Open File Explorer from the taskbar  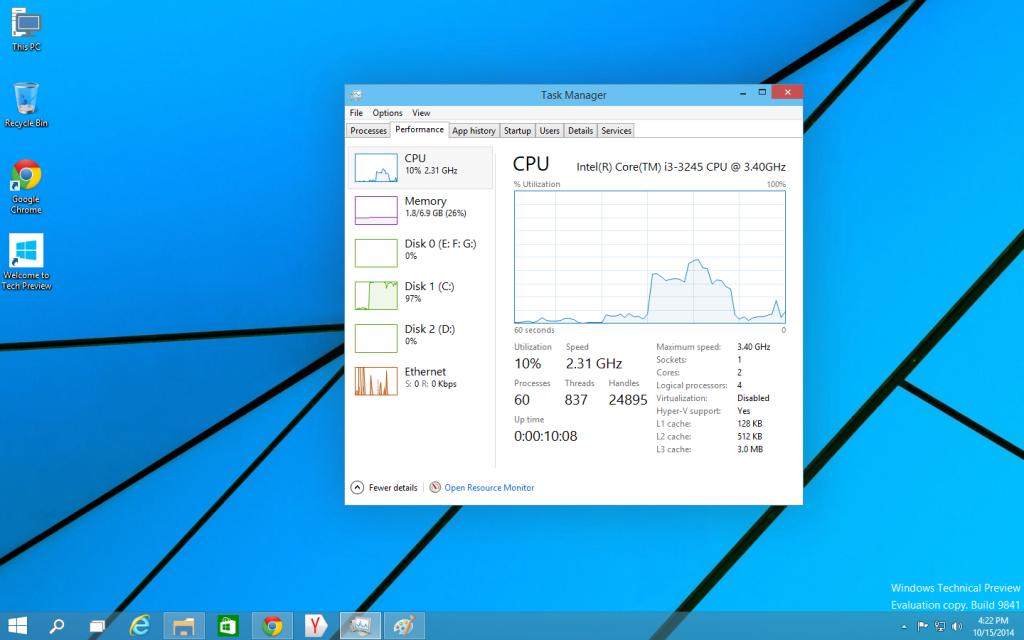(184, 626)
